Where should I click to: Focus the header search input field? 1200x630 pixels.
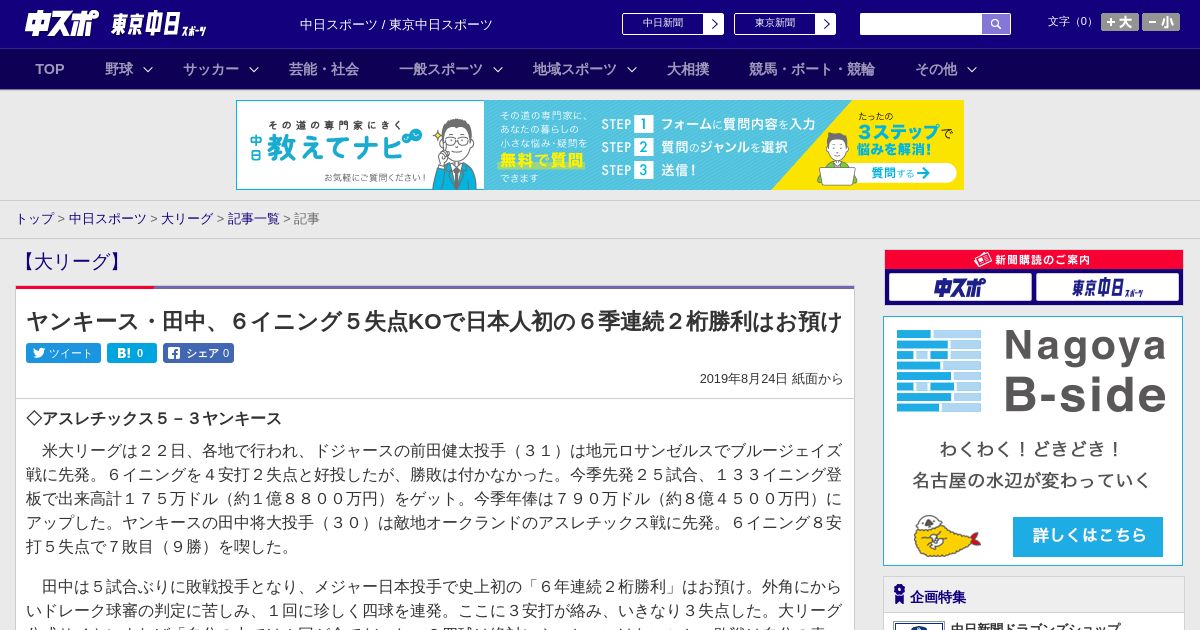point(921,24)
